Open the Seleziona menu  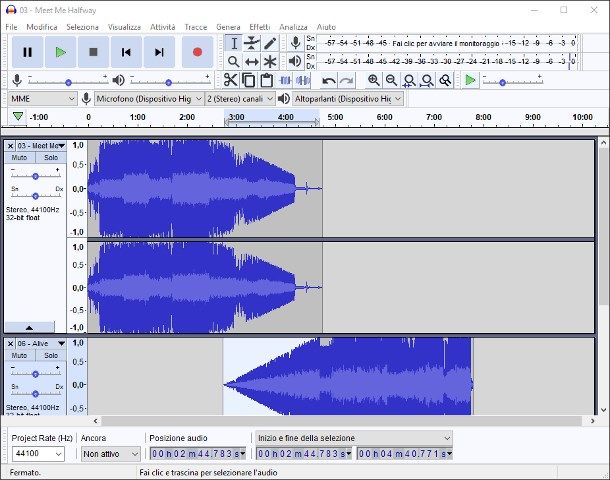[x=82, y=27]
